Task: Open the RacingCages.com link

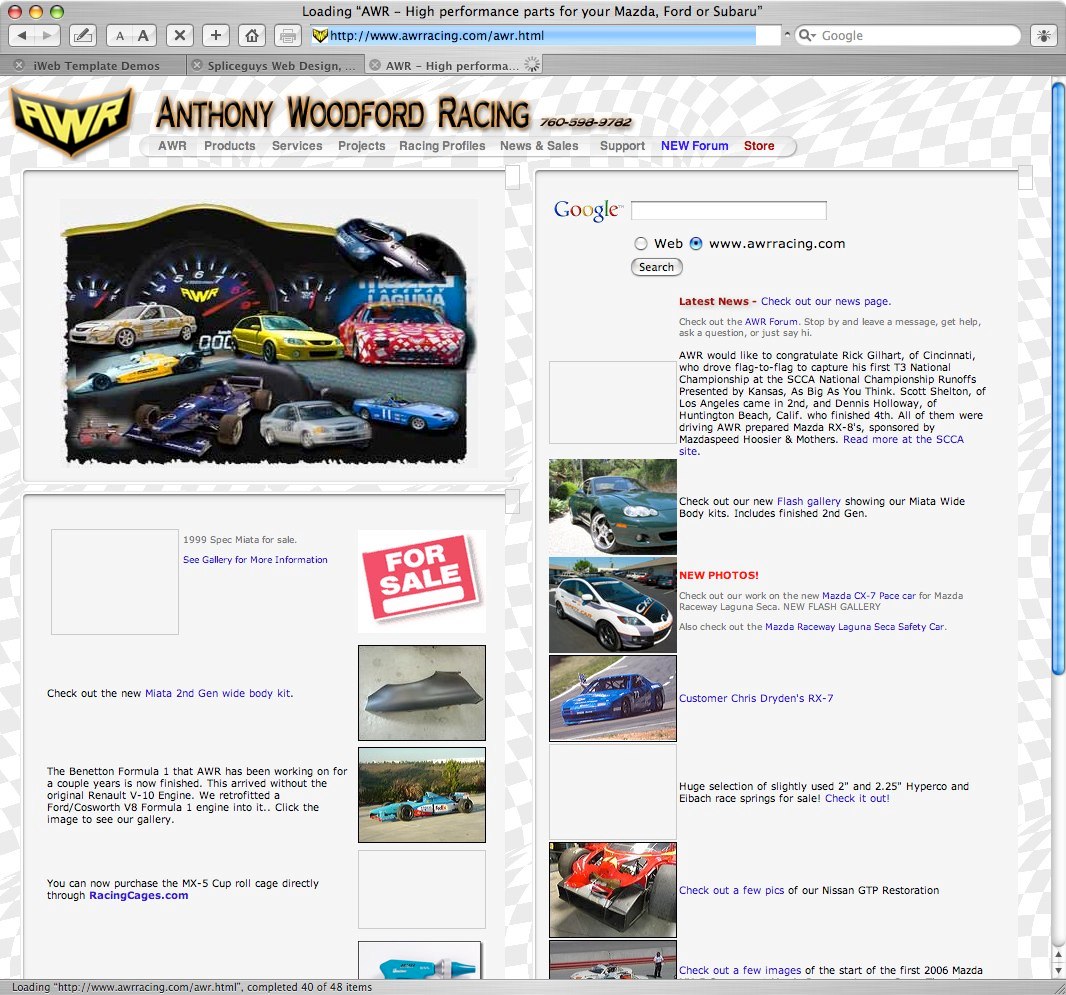Action: click(x=139, y=895)
